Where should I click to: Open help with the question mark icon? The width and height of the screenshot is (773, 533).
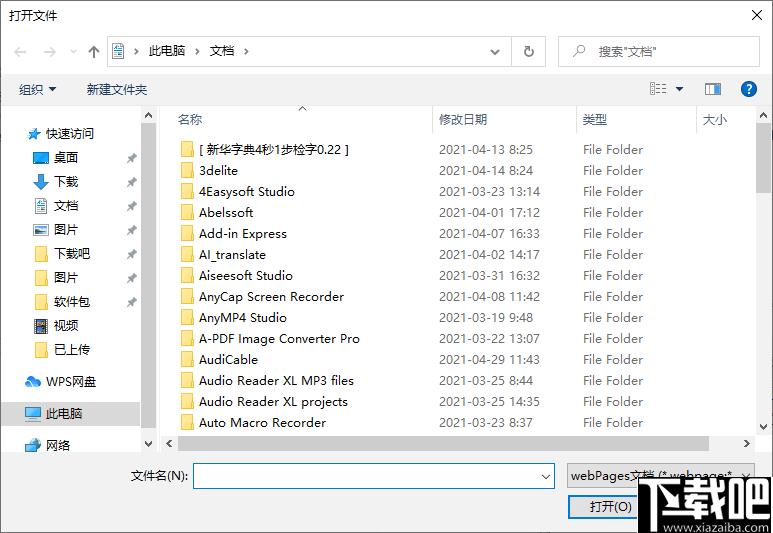(748, 89)
